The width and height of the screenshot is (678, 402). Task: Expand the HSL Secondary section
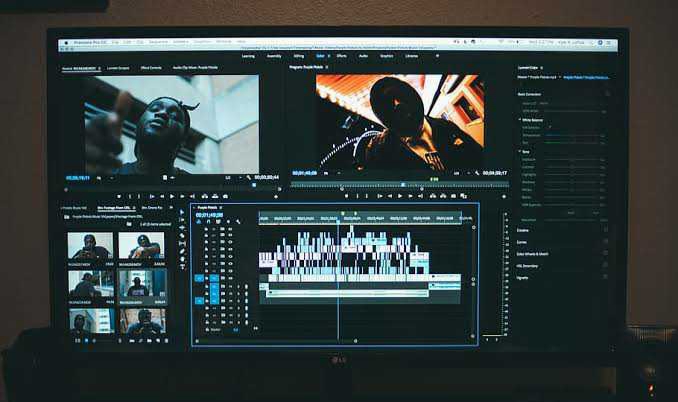(527, 266)
